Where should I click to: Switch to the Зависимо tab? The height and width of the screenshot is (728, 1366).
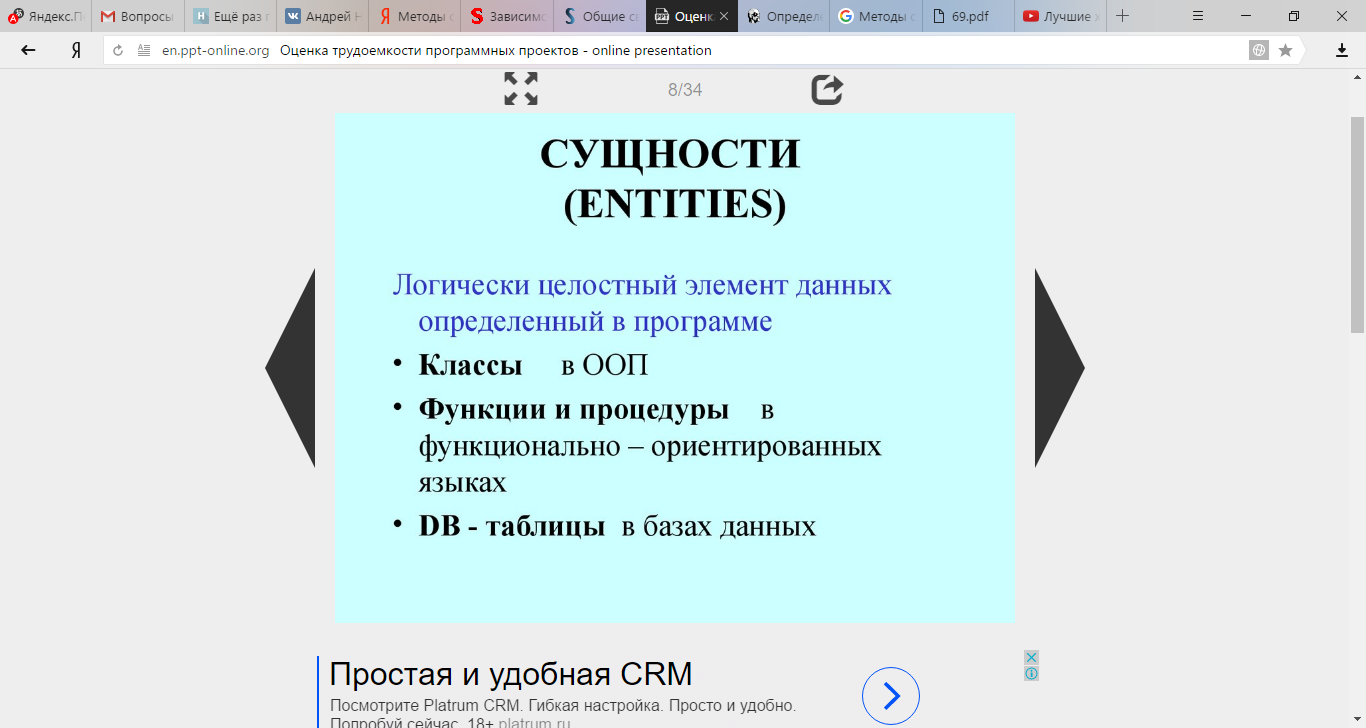(507, 16)
